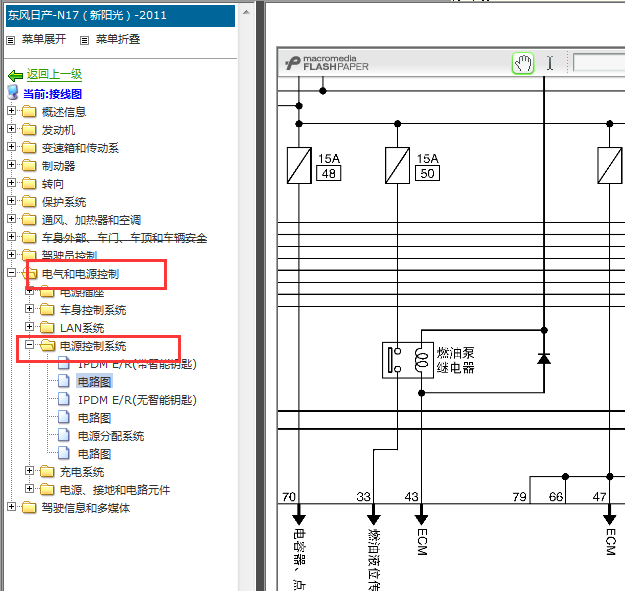
Task: Open 电路图 below IPDM E/R(无智能钥匙)
Action: click(94, 418)
